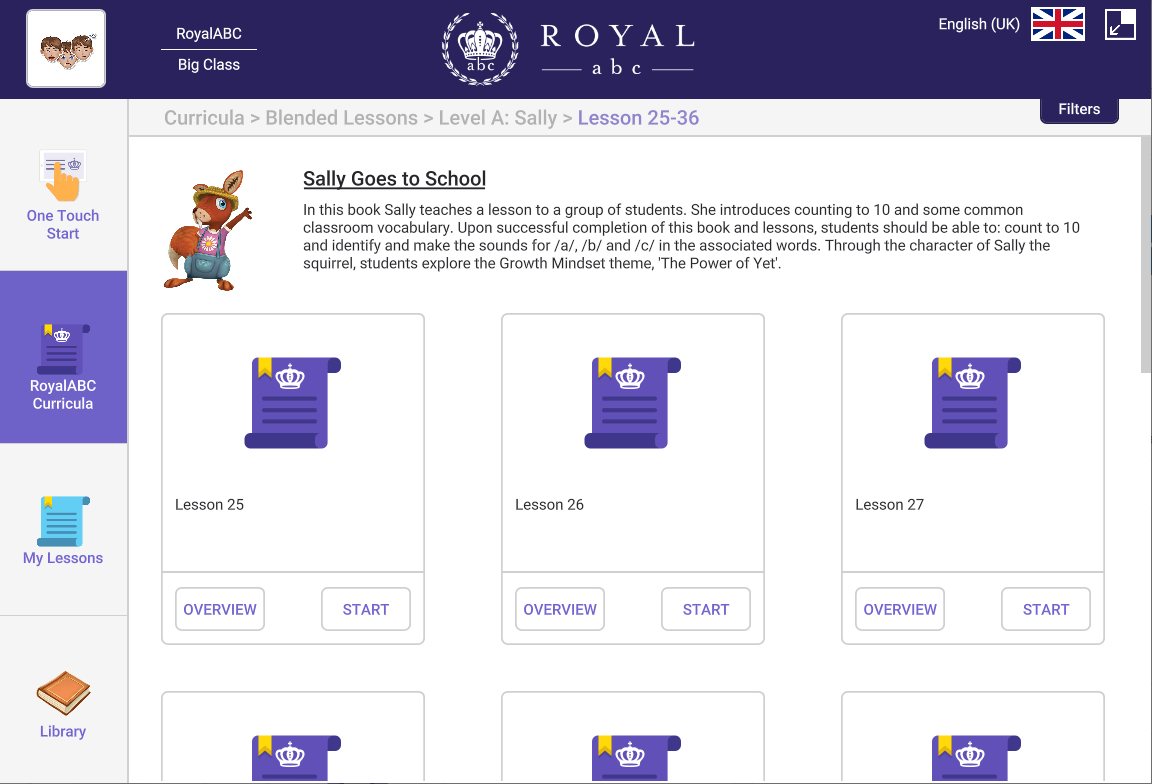Screen dimensions: 1152x784
Task: Open Overview for Lesson 26
Action: (560, 609)
